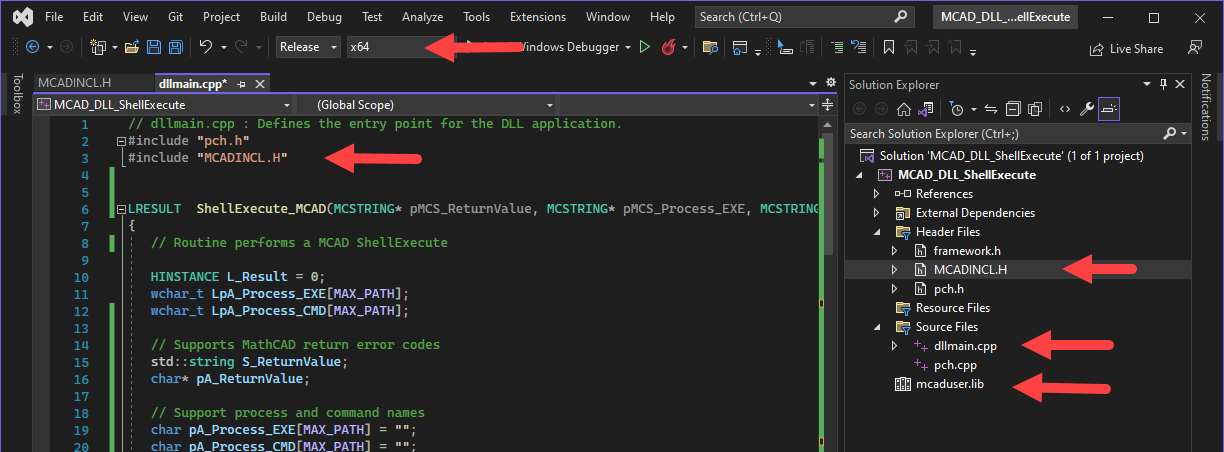
Task: Click the Undo arrow icon
Action: [x=205, y=47]
